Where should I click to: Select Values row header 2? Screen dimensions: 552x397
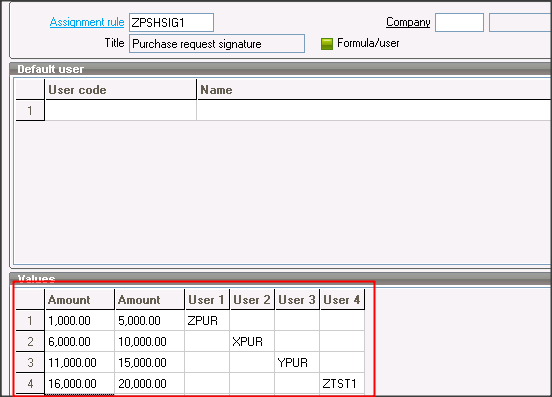tap(30, 341)
